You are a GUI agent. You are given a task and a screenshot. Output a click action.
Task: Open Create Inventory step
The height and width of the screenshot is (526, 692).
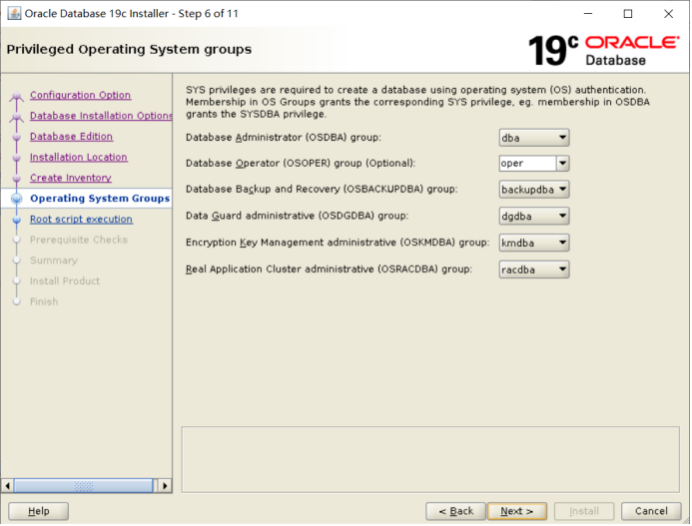coord(71,178)
